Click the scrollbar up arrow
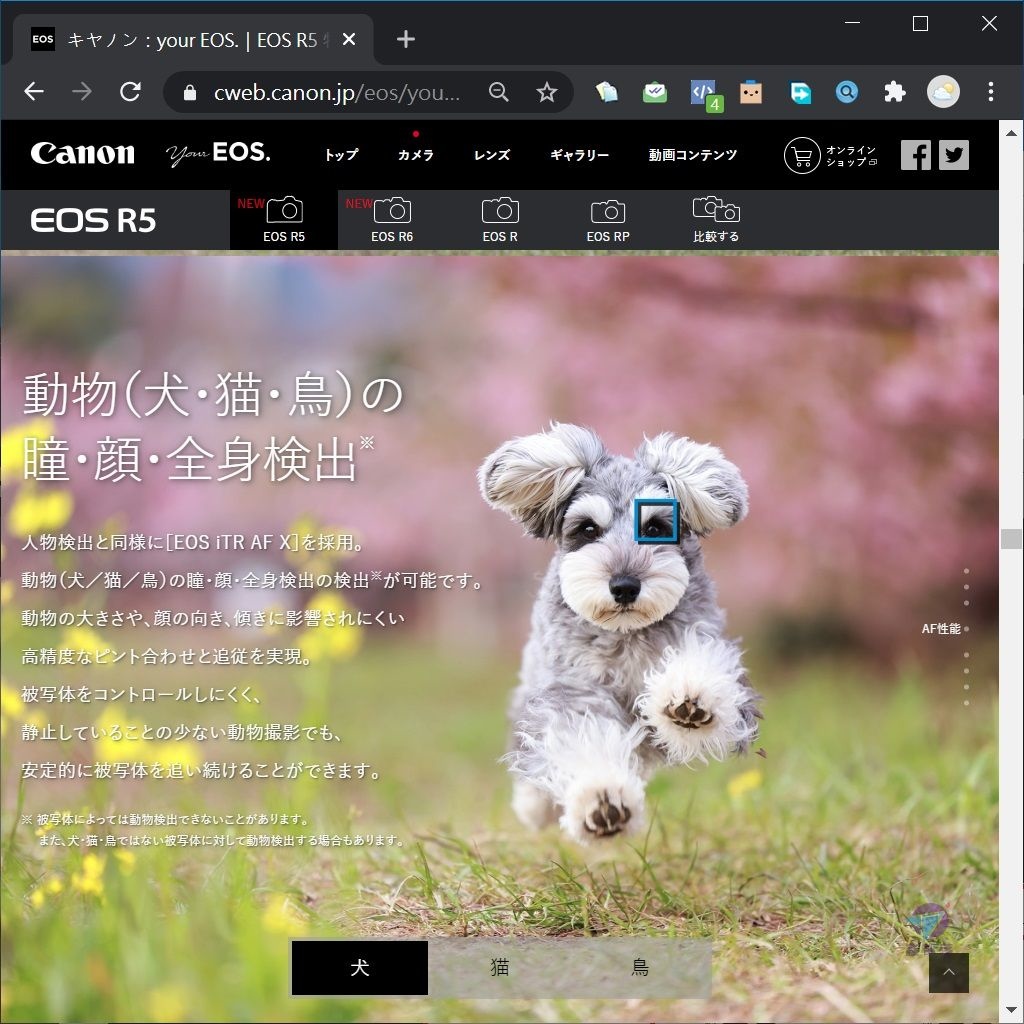This screenshot has width=1024, height=1024. coord(1012,133)
